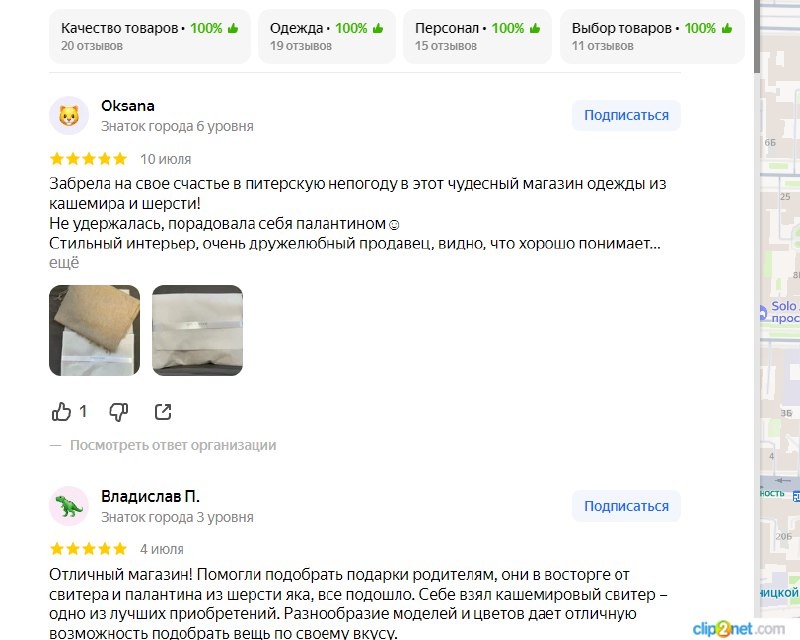Click Владислав's five-star rating
This screenshot has width=800, height=640.
[x=88, y=549]
